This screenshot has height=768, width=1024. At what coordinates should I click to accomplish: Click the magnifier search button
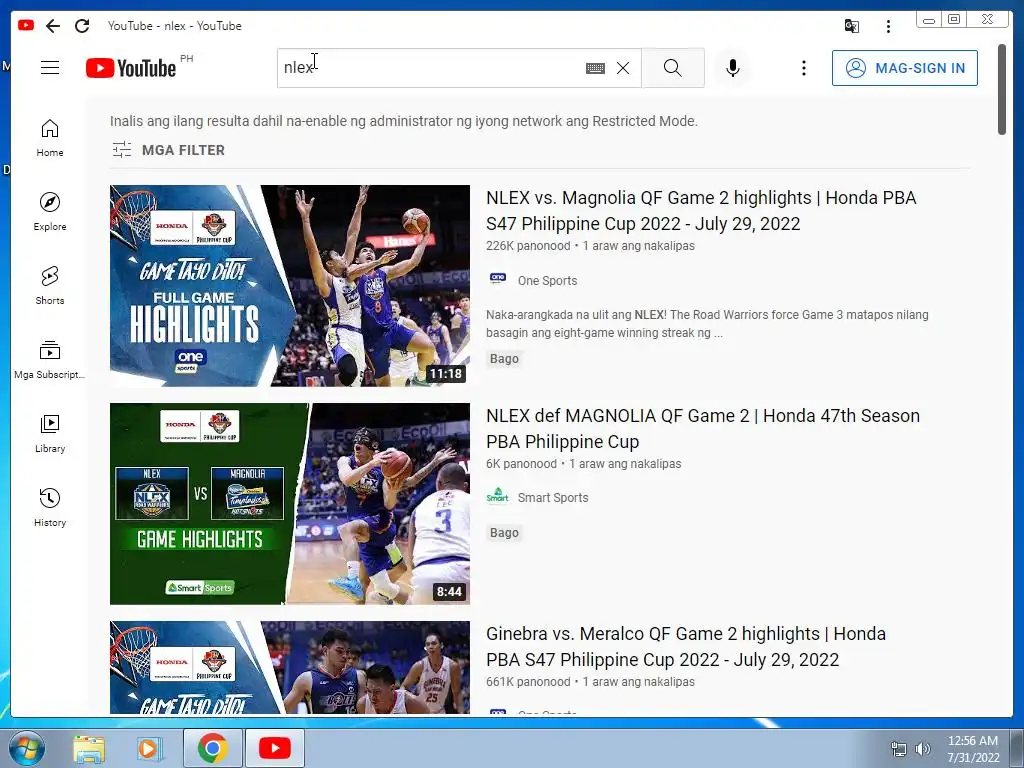coord(673,68)
